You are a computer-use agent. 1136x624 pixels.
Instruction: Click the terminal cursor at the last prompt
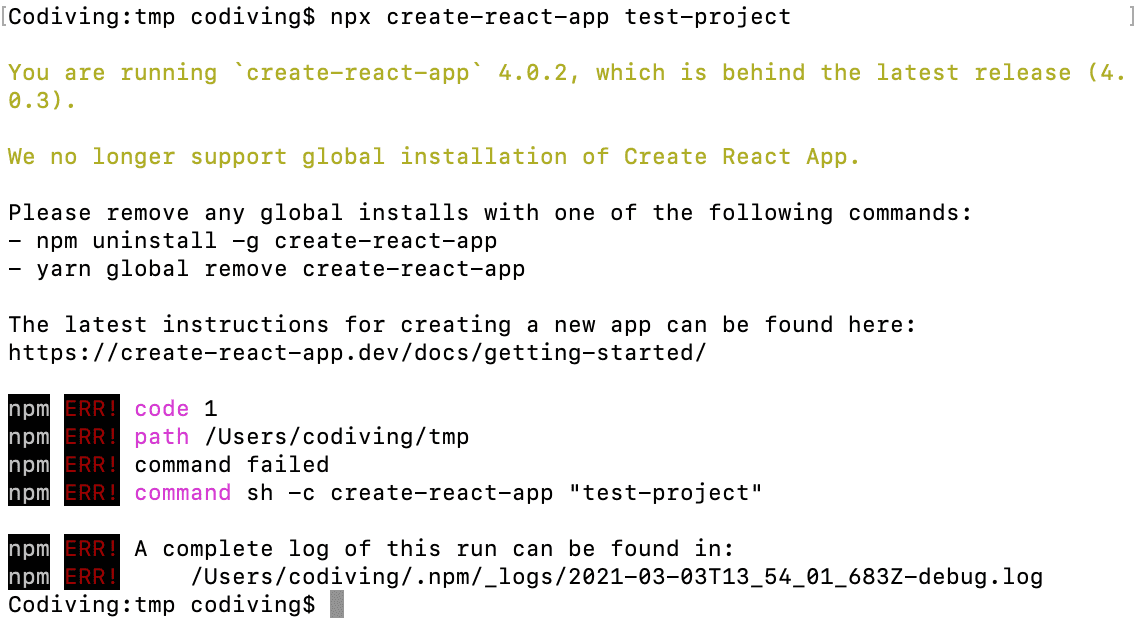[337, 604]
